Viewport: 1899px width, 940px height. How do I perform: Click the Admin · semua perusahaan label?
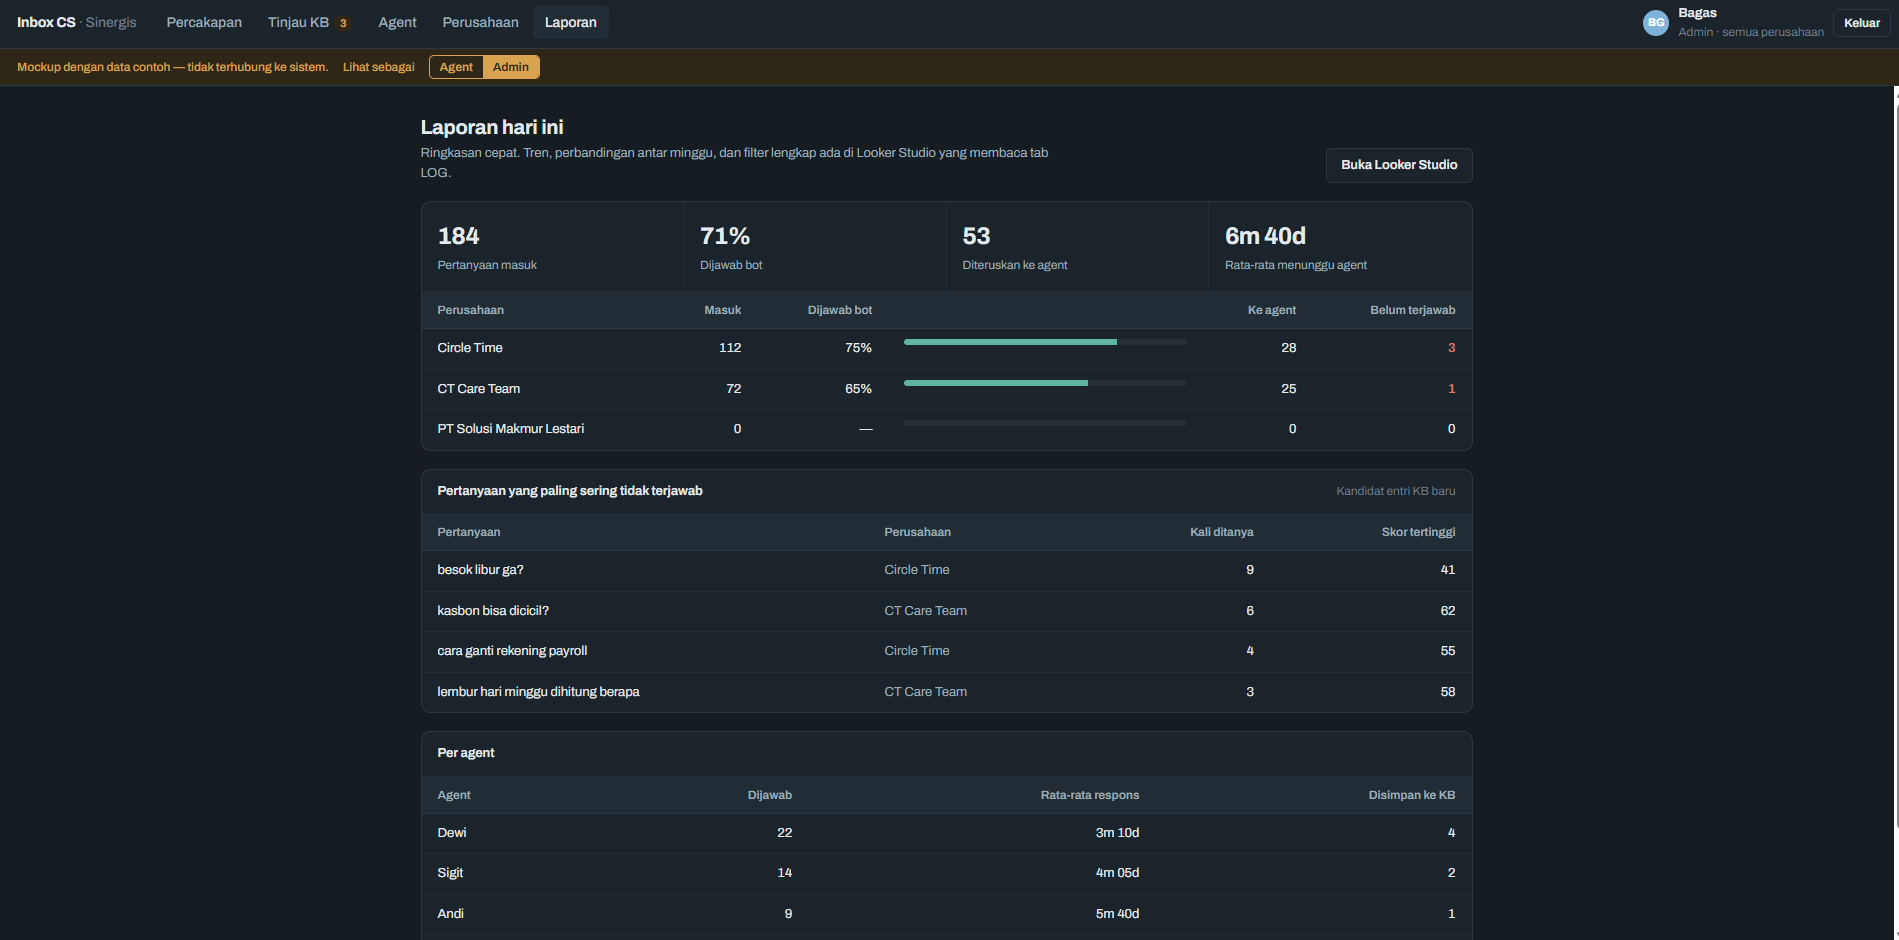coord(1751,32)
